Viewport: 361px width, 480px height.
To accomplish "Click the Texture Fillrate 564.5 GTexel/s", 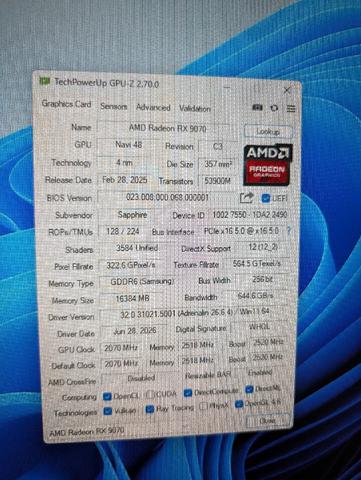I will 257,264.
